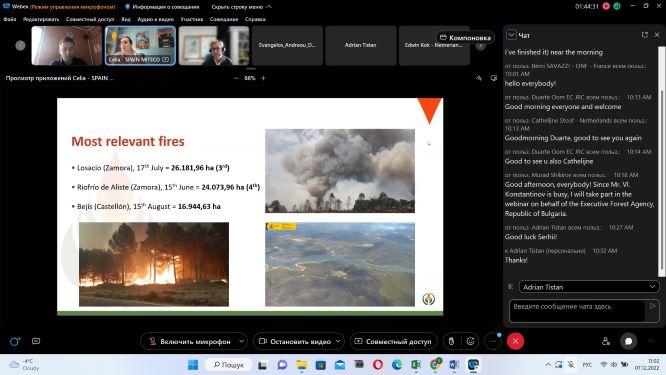Click the Webex assistant icon
This screenshot has width=666, height=375.
[14, 341]
